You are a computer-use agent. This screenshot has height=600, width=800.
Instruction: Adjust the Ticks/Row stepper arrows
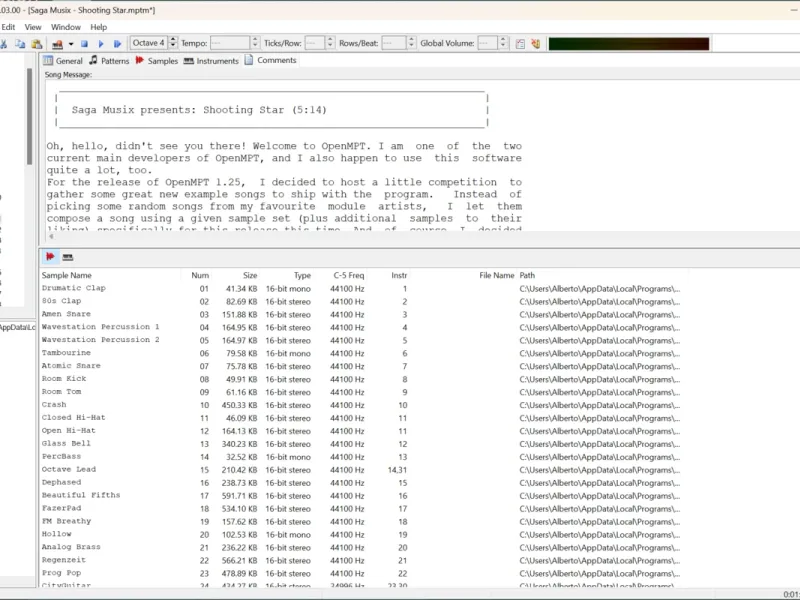pos(330,43)
